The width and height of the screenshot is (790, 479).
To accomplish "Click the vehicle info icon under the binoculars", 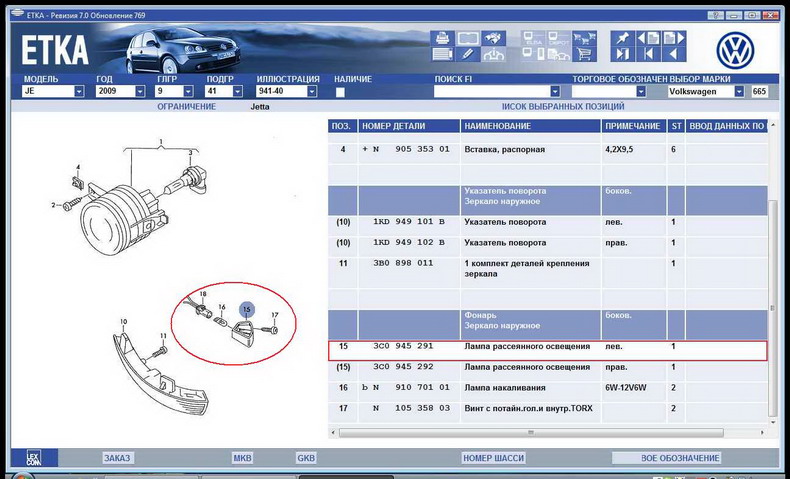I will pyautogui.click(x=494, y=54).
